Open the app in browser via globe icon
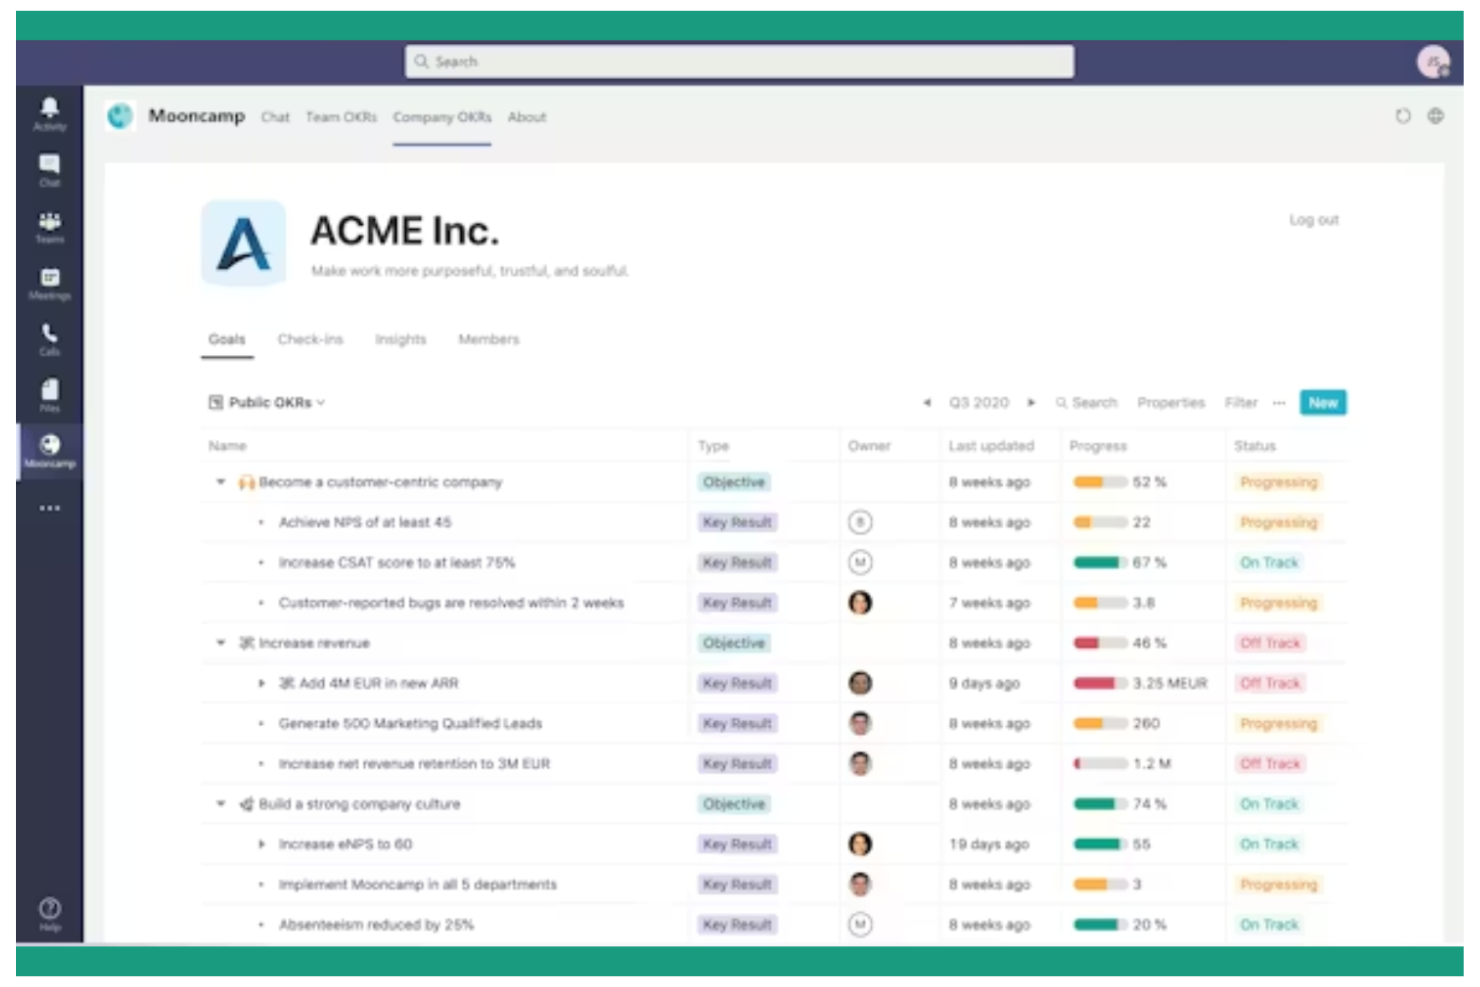Image resolution: width=1480 pixels, height=987 pixels. [1437, 115]
